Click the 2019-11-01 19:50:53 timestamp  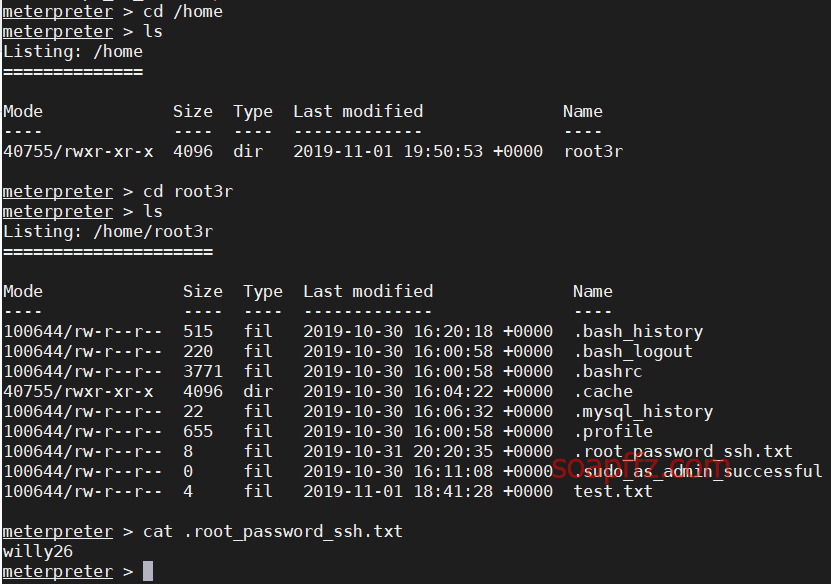point(388,152)
